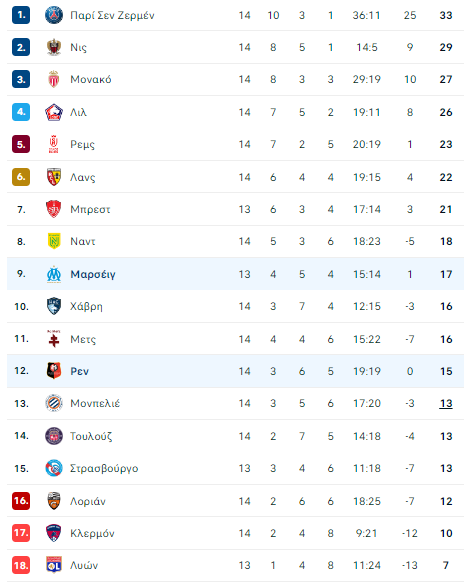Click the Nice club logo

pyautogui.click(x=54, y=47)
